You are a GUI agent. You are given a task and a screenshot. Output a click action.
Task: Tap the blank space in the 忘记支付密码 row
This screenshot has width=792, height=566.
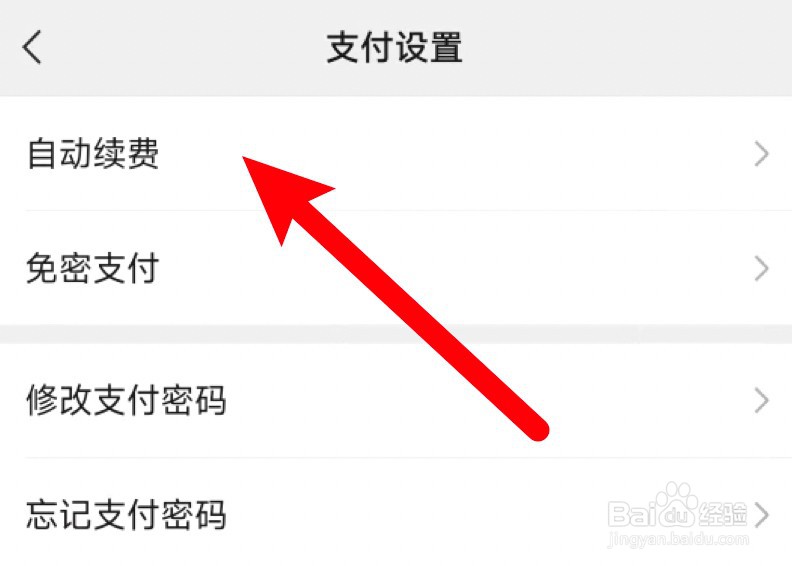[414, 514]
